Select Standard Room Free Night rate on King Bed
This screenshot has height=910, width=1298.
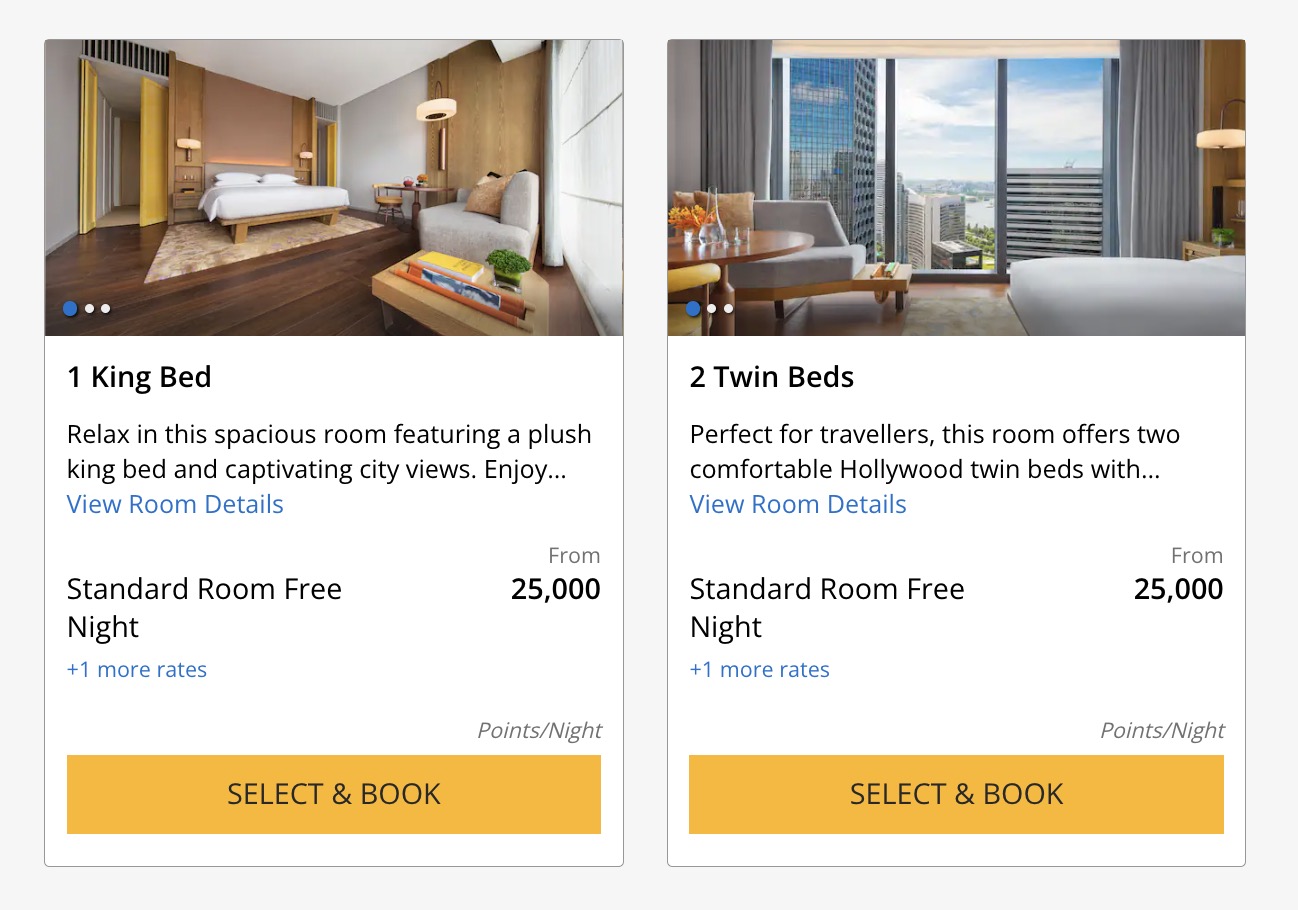(205, 607)
